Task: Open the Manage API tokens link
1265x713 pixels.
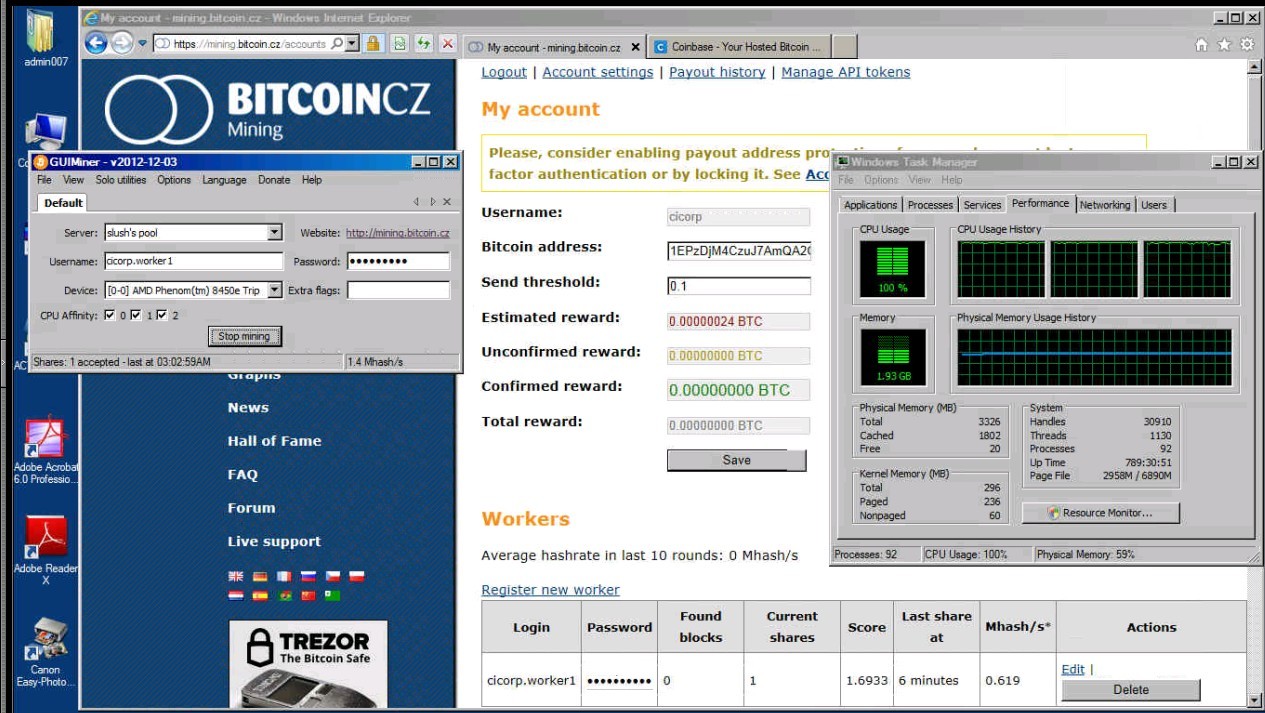Action: coord(846,72)
